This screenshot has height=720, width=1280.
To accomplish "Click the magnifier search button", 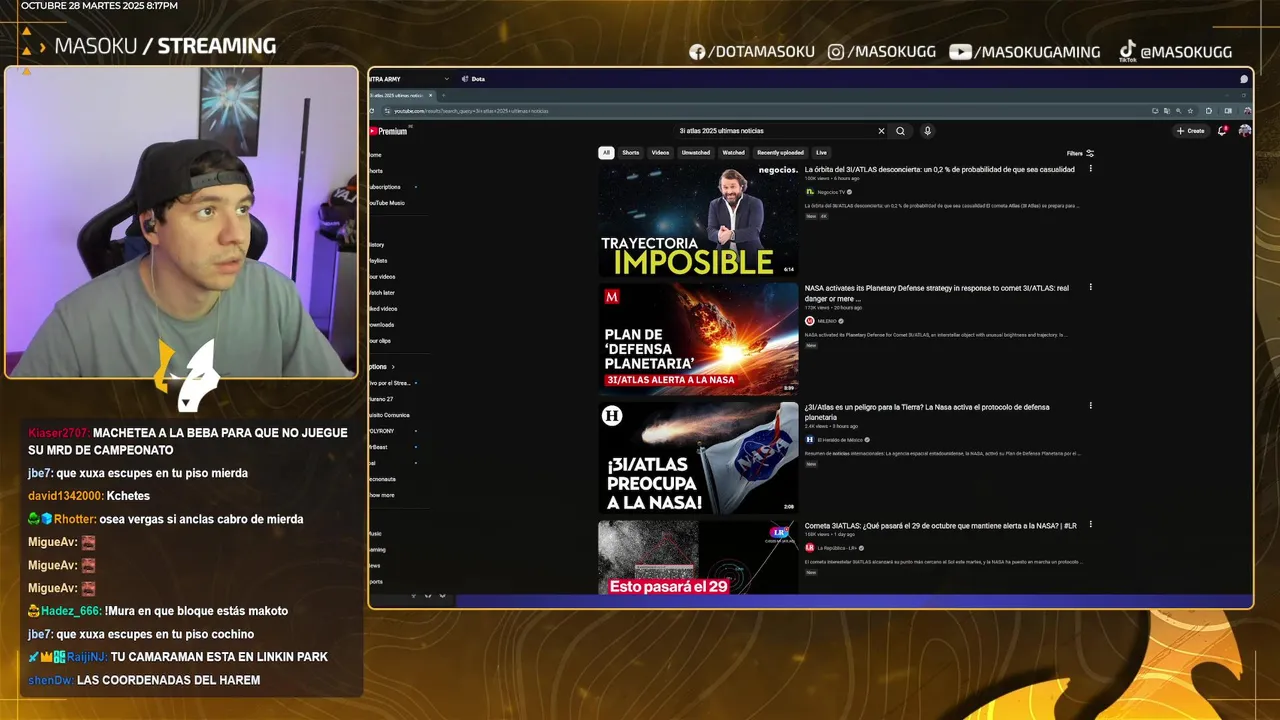I will [900, 131].
